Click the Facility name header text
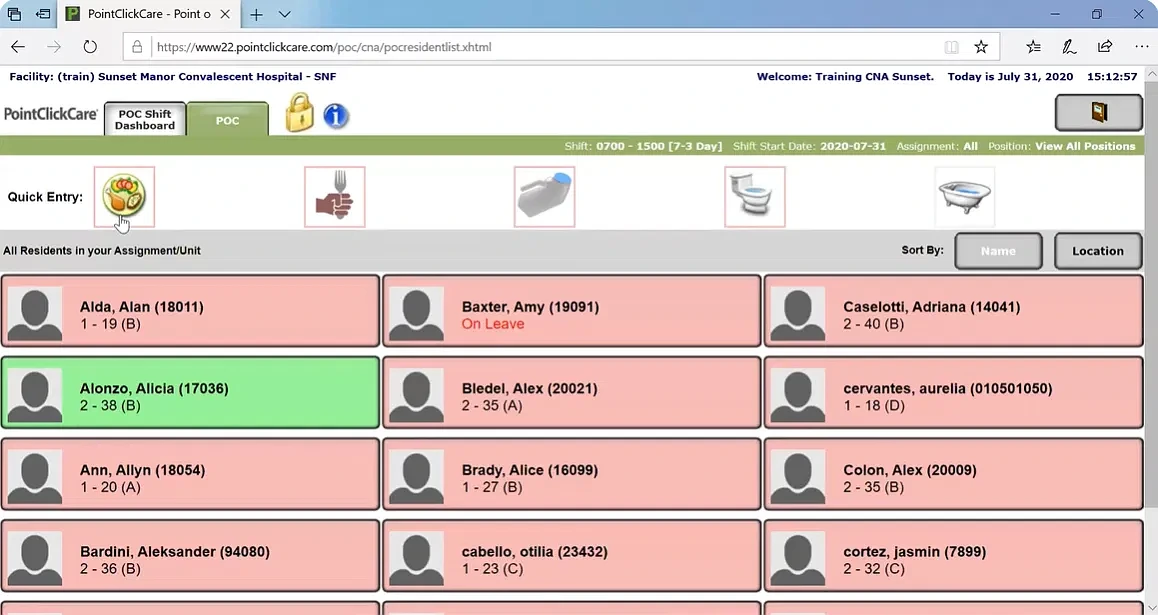Image resolution: width=1158 pixels, height=615 pixels. [173, 76]
